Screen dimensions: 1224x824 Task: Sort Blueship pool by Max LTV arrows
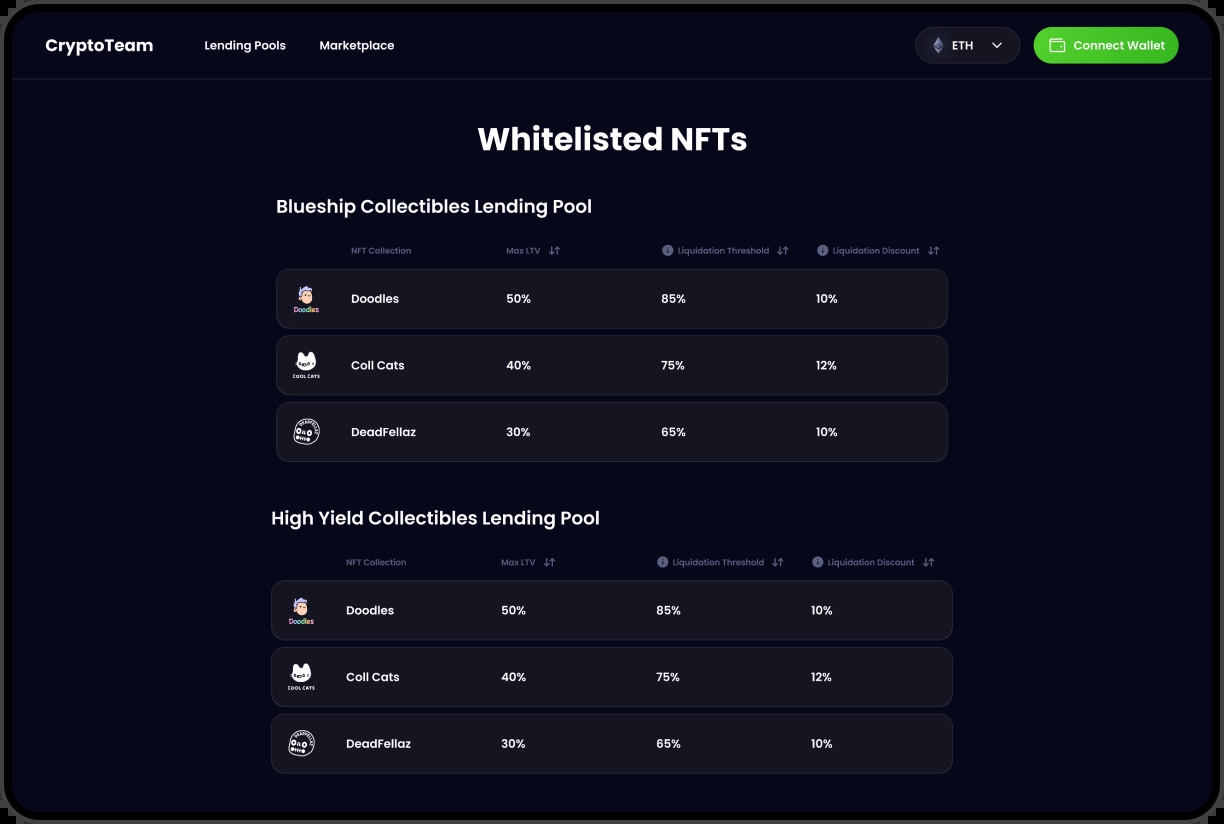pos(554,251)
